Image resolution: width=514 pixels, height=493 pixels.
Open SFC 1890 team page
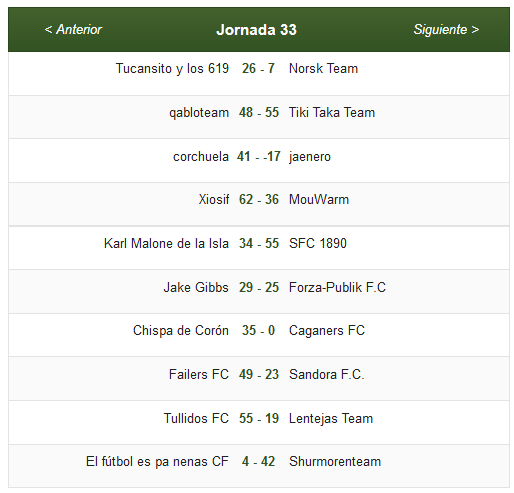tap(318, 244)
